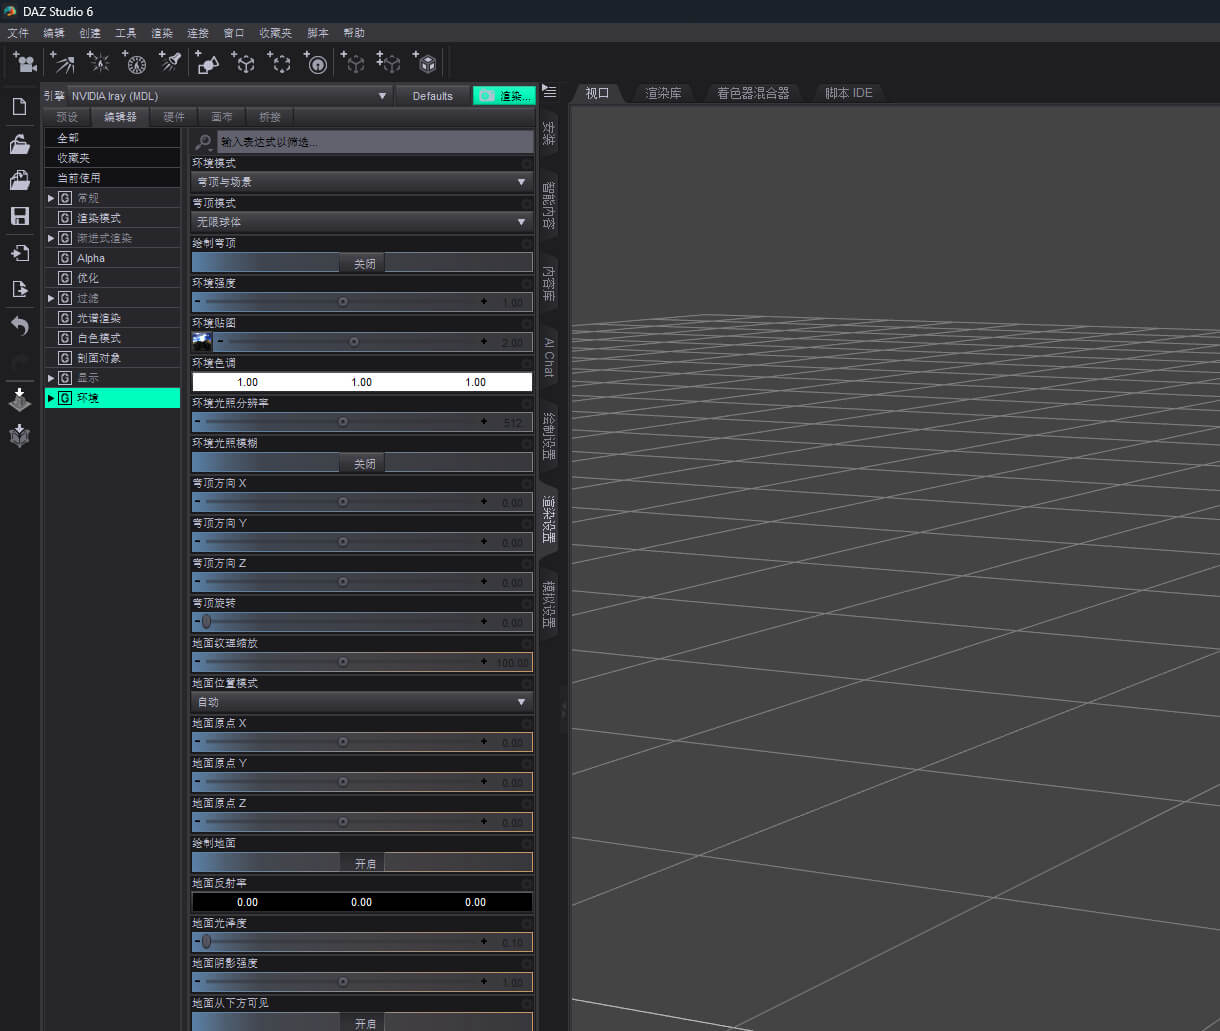Click the Export icon in left sidebar
Screen dimensions: 1220x1031
point(19,289)
